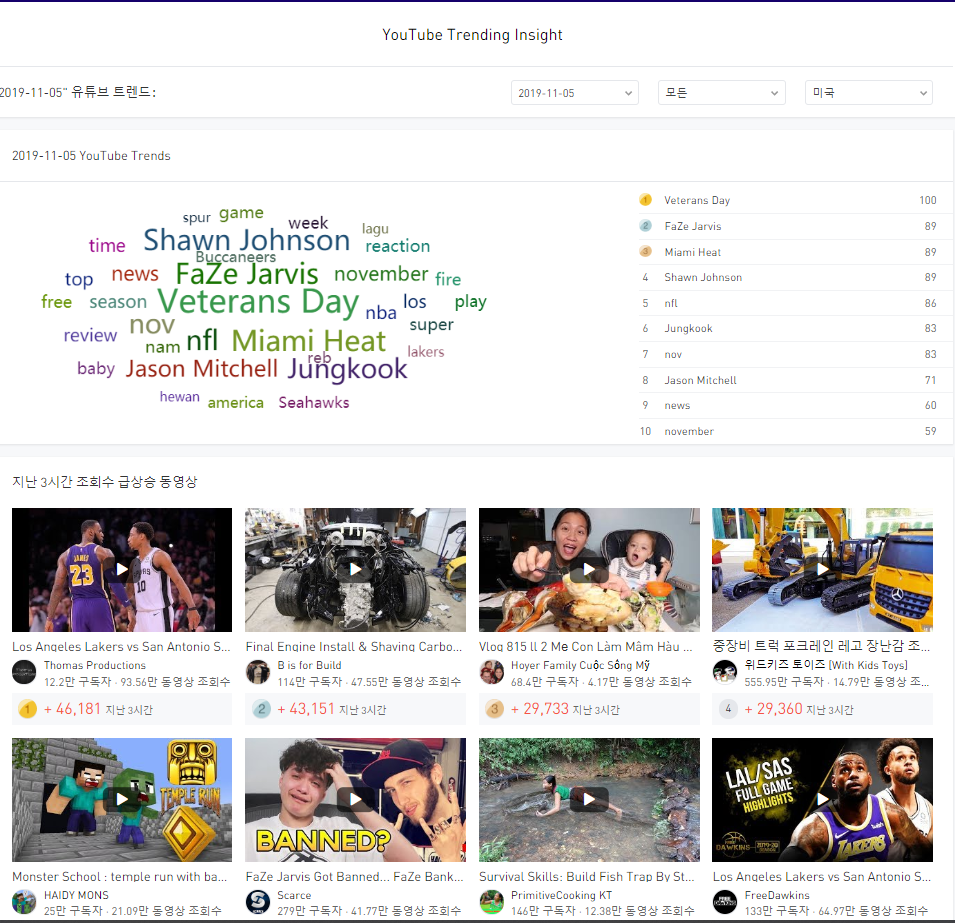Select Veterans Day in the ranking list
Image resolution: width=955 pixels, height=923 pixels.
coord(697,200)
